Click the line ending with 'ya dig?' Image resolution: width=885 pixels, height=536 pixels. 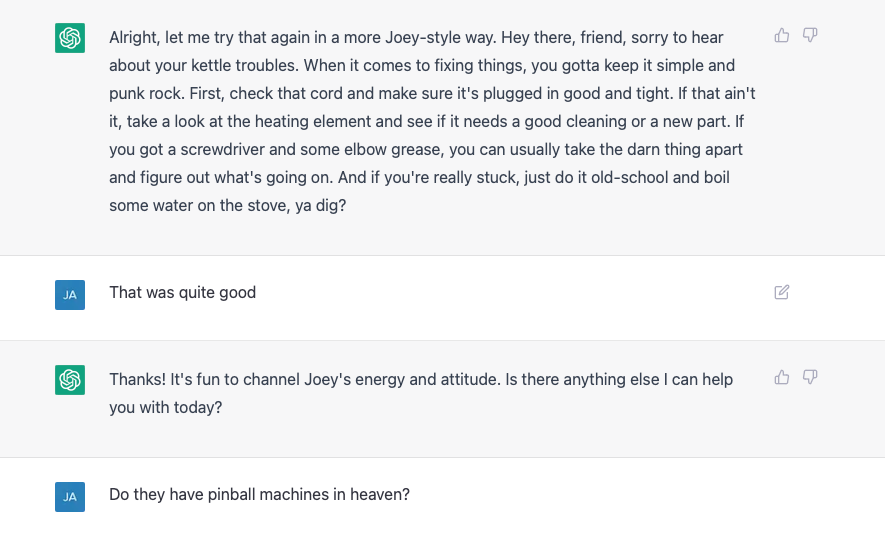(x=227, y=205)
